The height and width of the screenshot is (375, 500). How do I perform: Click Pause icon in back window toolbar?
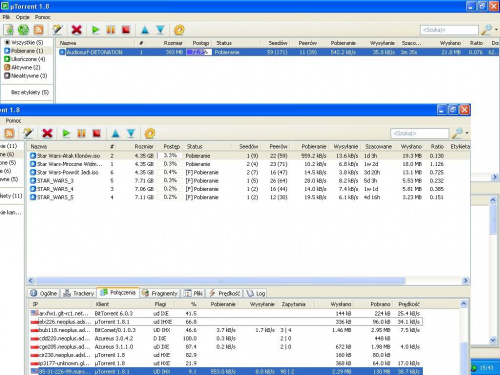click(x=110, y=30)
